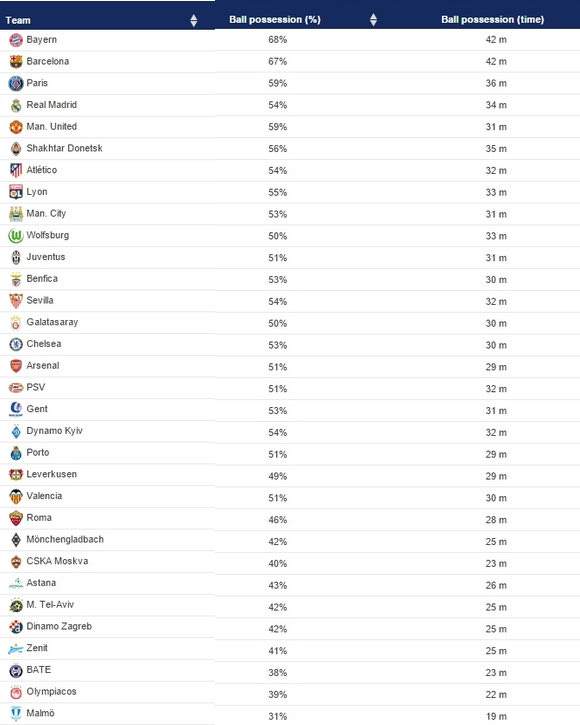This screenshot has height=725, width=580.
Task: Click the Man. United crest icon
Action: (16, 127)
